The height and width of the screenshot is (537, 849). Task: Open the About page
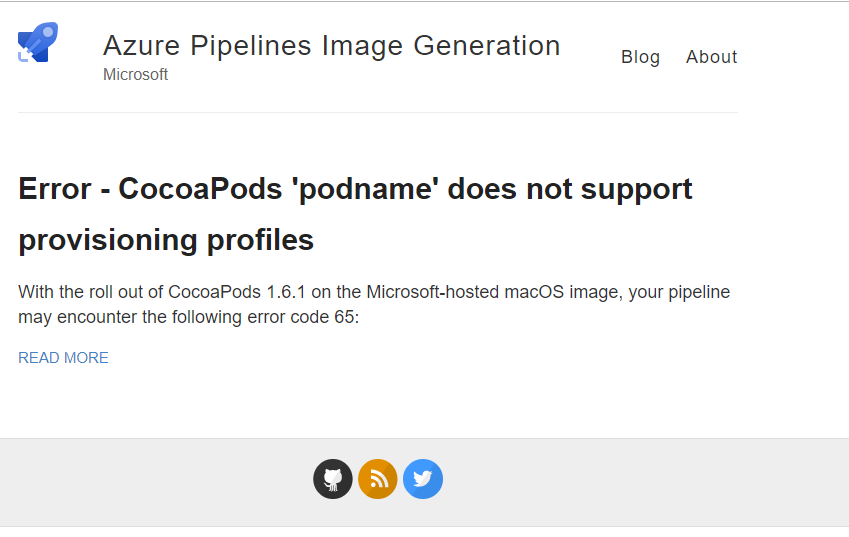(711, 57)
